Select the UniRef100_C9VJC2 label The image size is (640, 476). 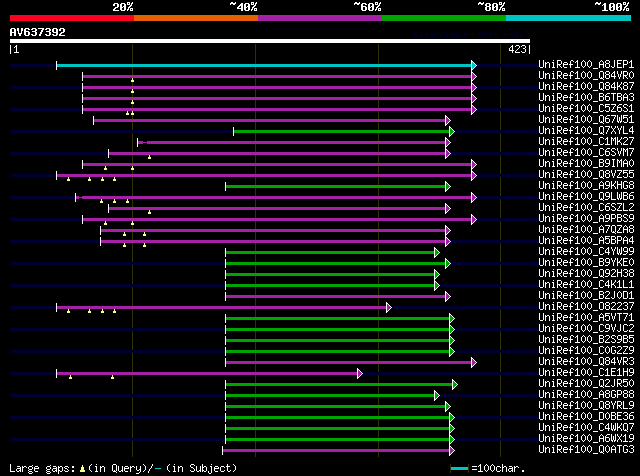(x=586, y=329)
